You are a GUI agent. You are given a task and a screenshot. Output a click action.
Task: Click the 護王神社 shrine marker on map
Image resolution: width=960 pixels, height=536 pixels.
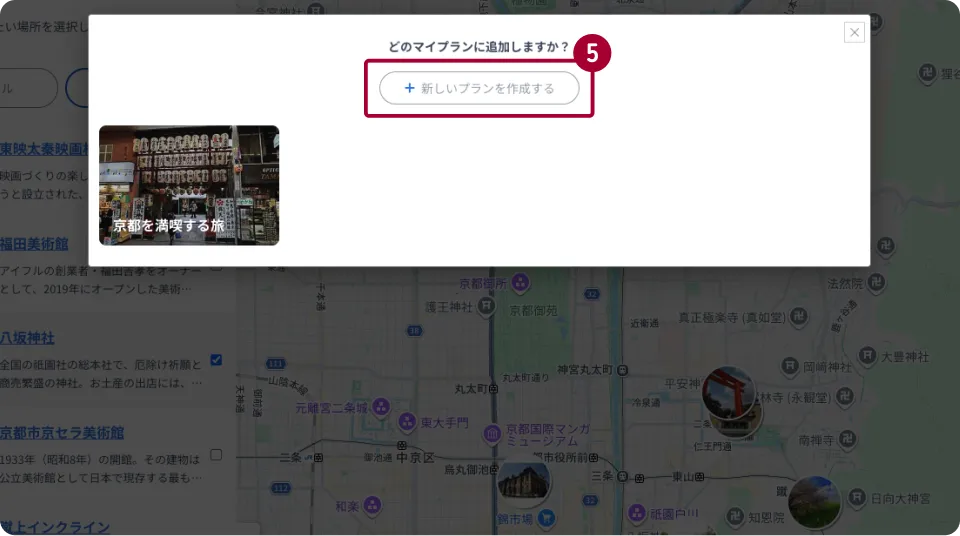(486, 306)
